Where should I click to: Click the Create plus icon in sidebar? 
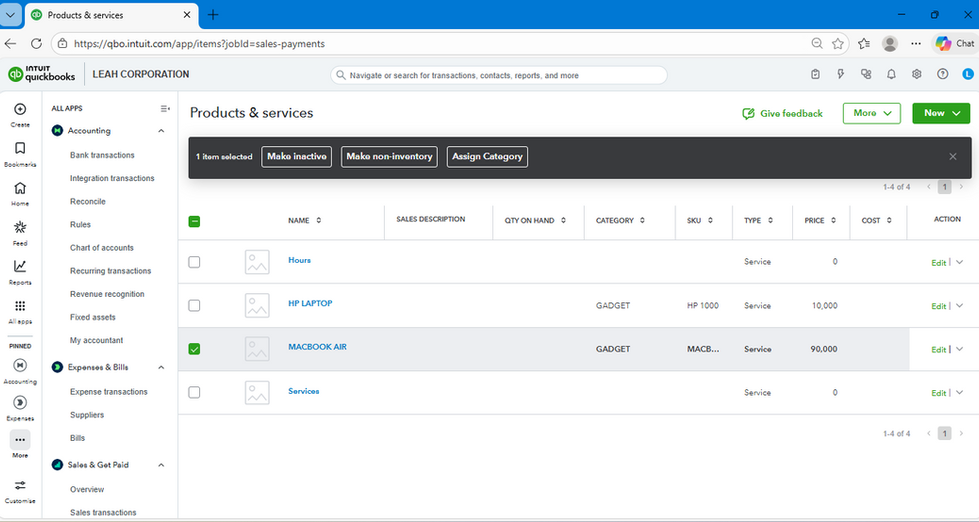pyautogui.click(x=20, y=109)
